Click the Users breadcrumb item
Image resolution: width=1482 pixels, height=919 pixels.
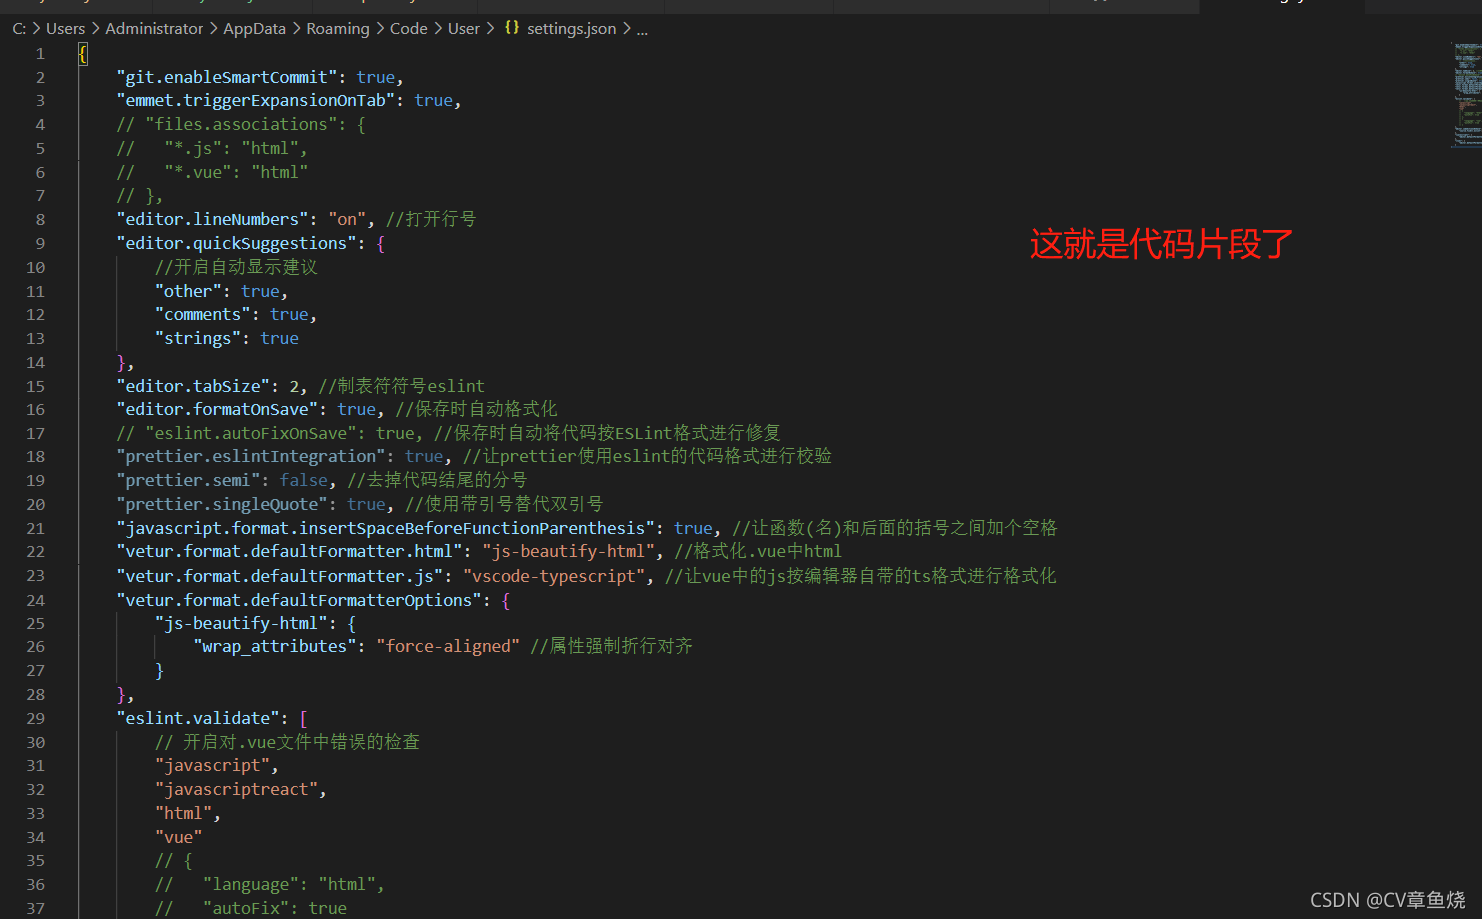(65, 28)
